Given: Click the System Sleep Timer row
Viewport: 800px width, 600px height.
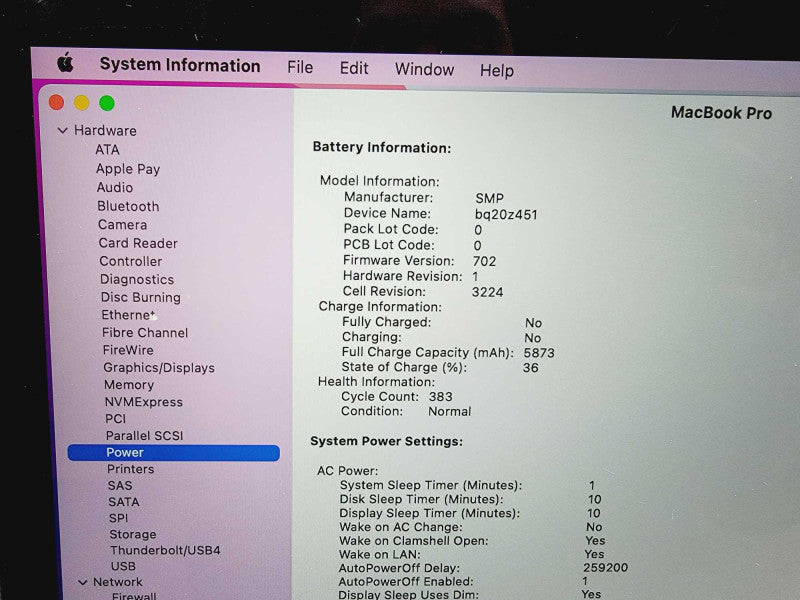Looking at the screenshot, I should [467, 485].
